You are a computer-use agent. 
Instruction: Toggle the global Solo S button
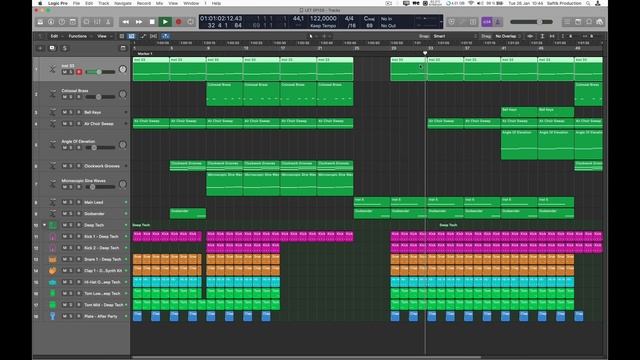[64, 48]
